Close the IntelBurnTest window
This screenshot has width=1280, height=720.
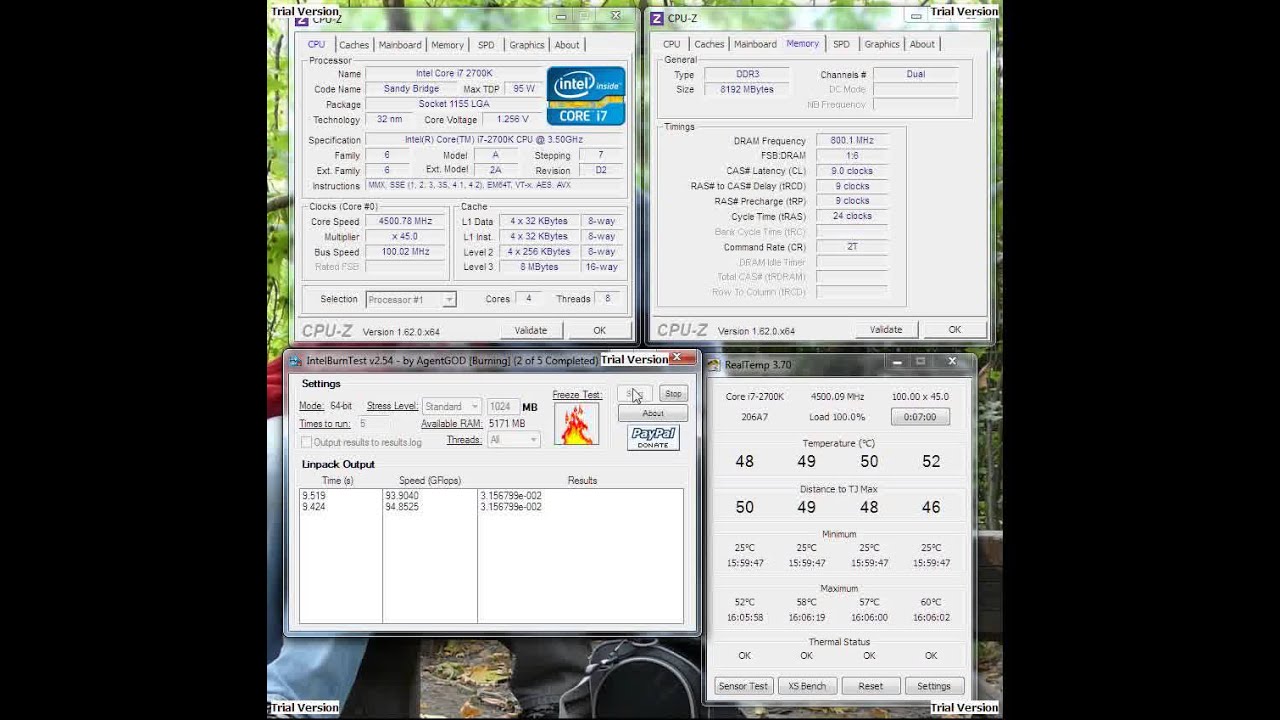click(x=677, y=358)
